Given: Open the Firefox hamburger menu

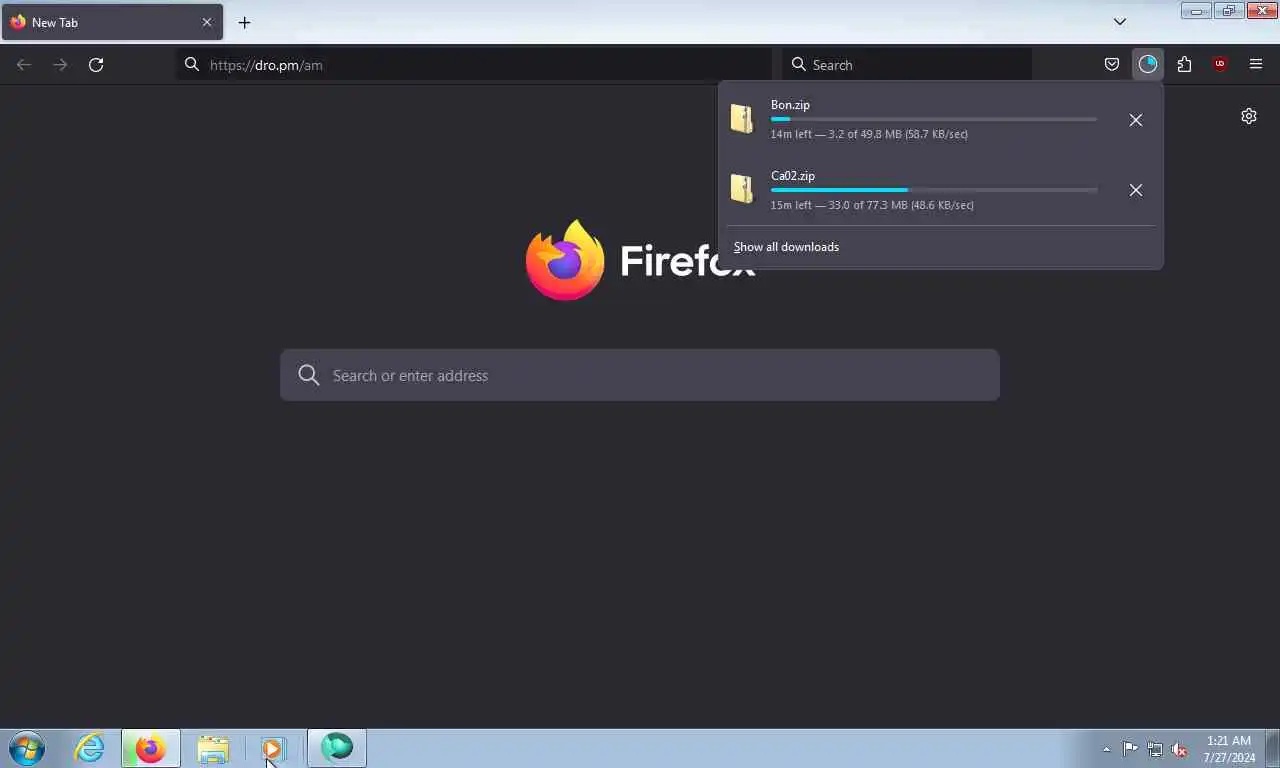Looking at the screenshot, I should [x=1256, y=65].
